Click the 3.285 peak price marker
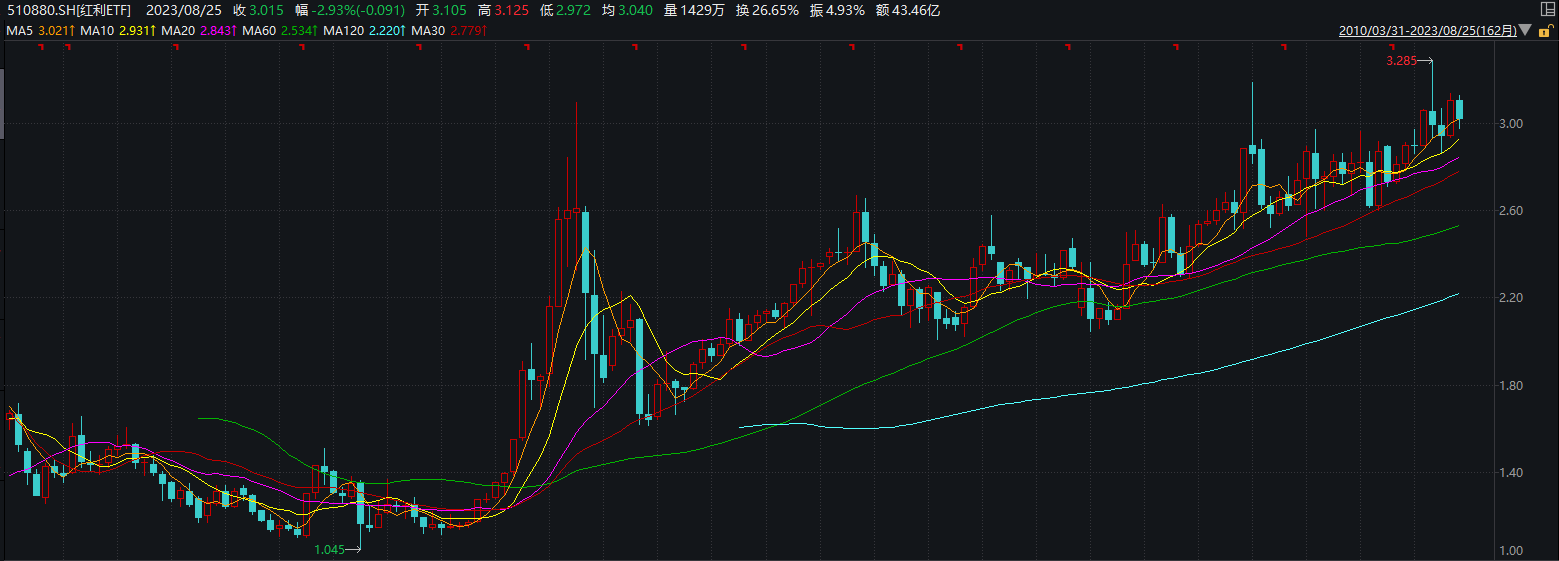Screen dimensions: 1559x561 click(1401, 61)
